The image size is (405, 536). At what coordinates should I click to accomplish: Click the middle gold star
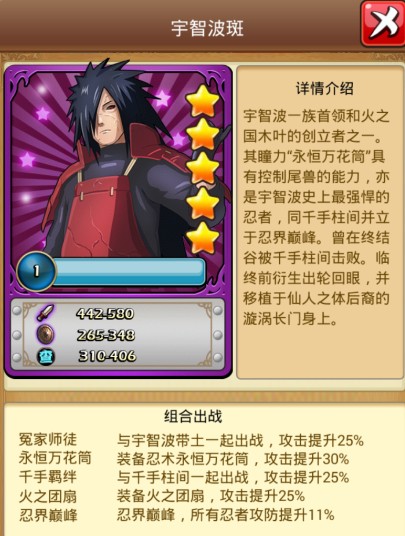[203, 168]
